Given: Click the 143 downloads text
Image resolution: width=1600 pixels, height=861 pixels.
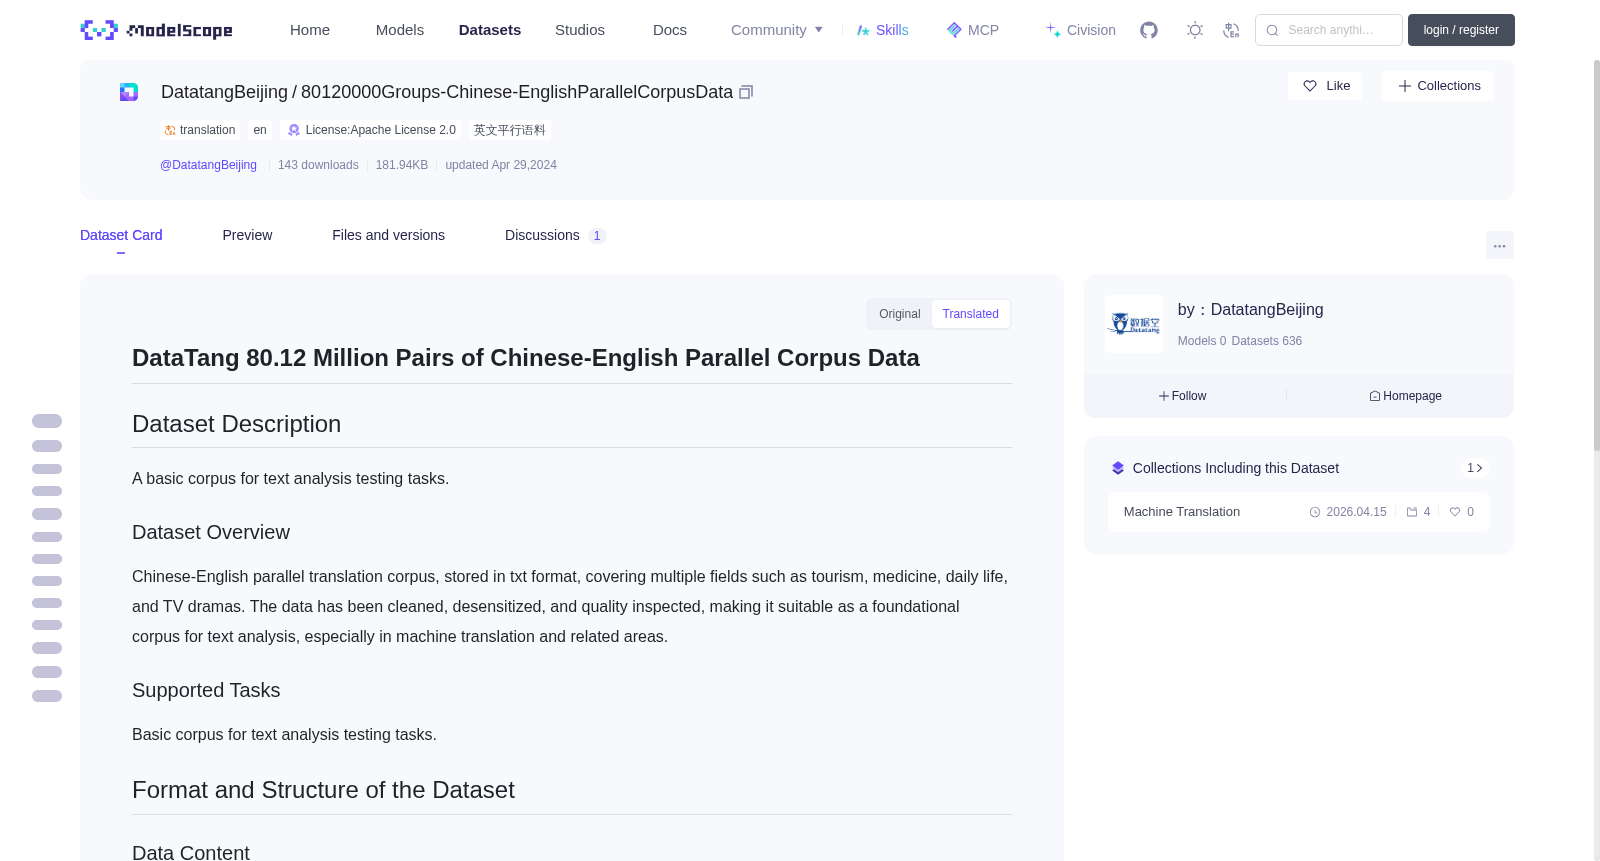Looking at the screenshot, I should [318, 165].
